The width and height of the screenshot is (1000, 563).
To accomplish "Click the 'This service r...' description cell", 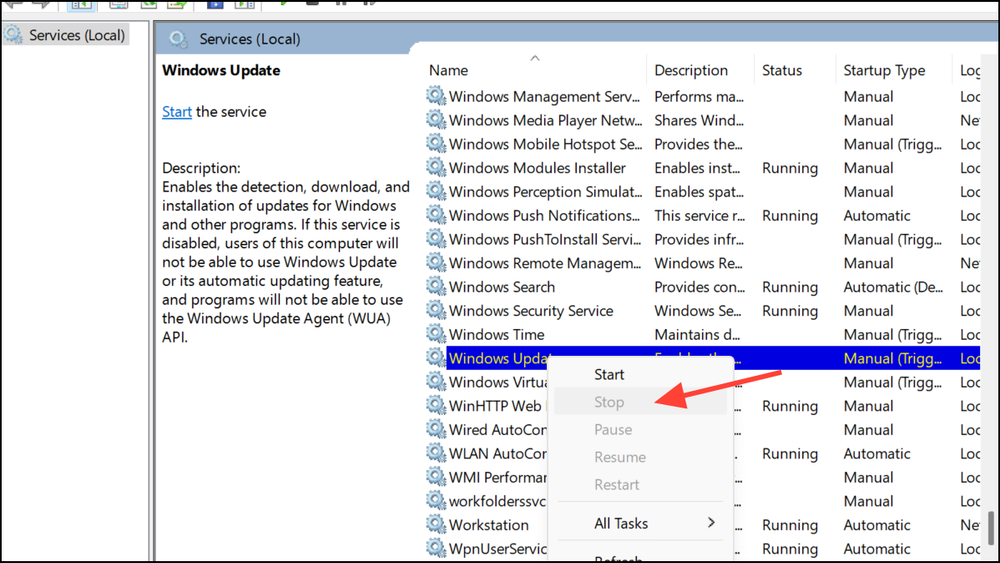I will (x=700, y=216).
